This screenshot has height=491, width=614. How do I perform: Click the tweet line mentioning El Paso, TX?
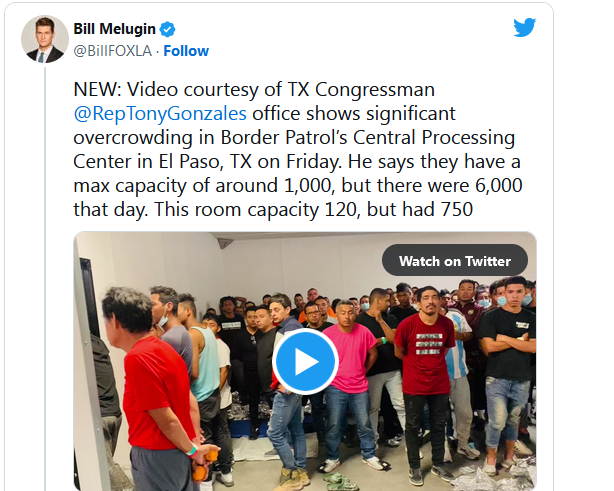point(297,161)
